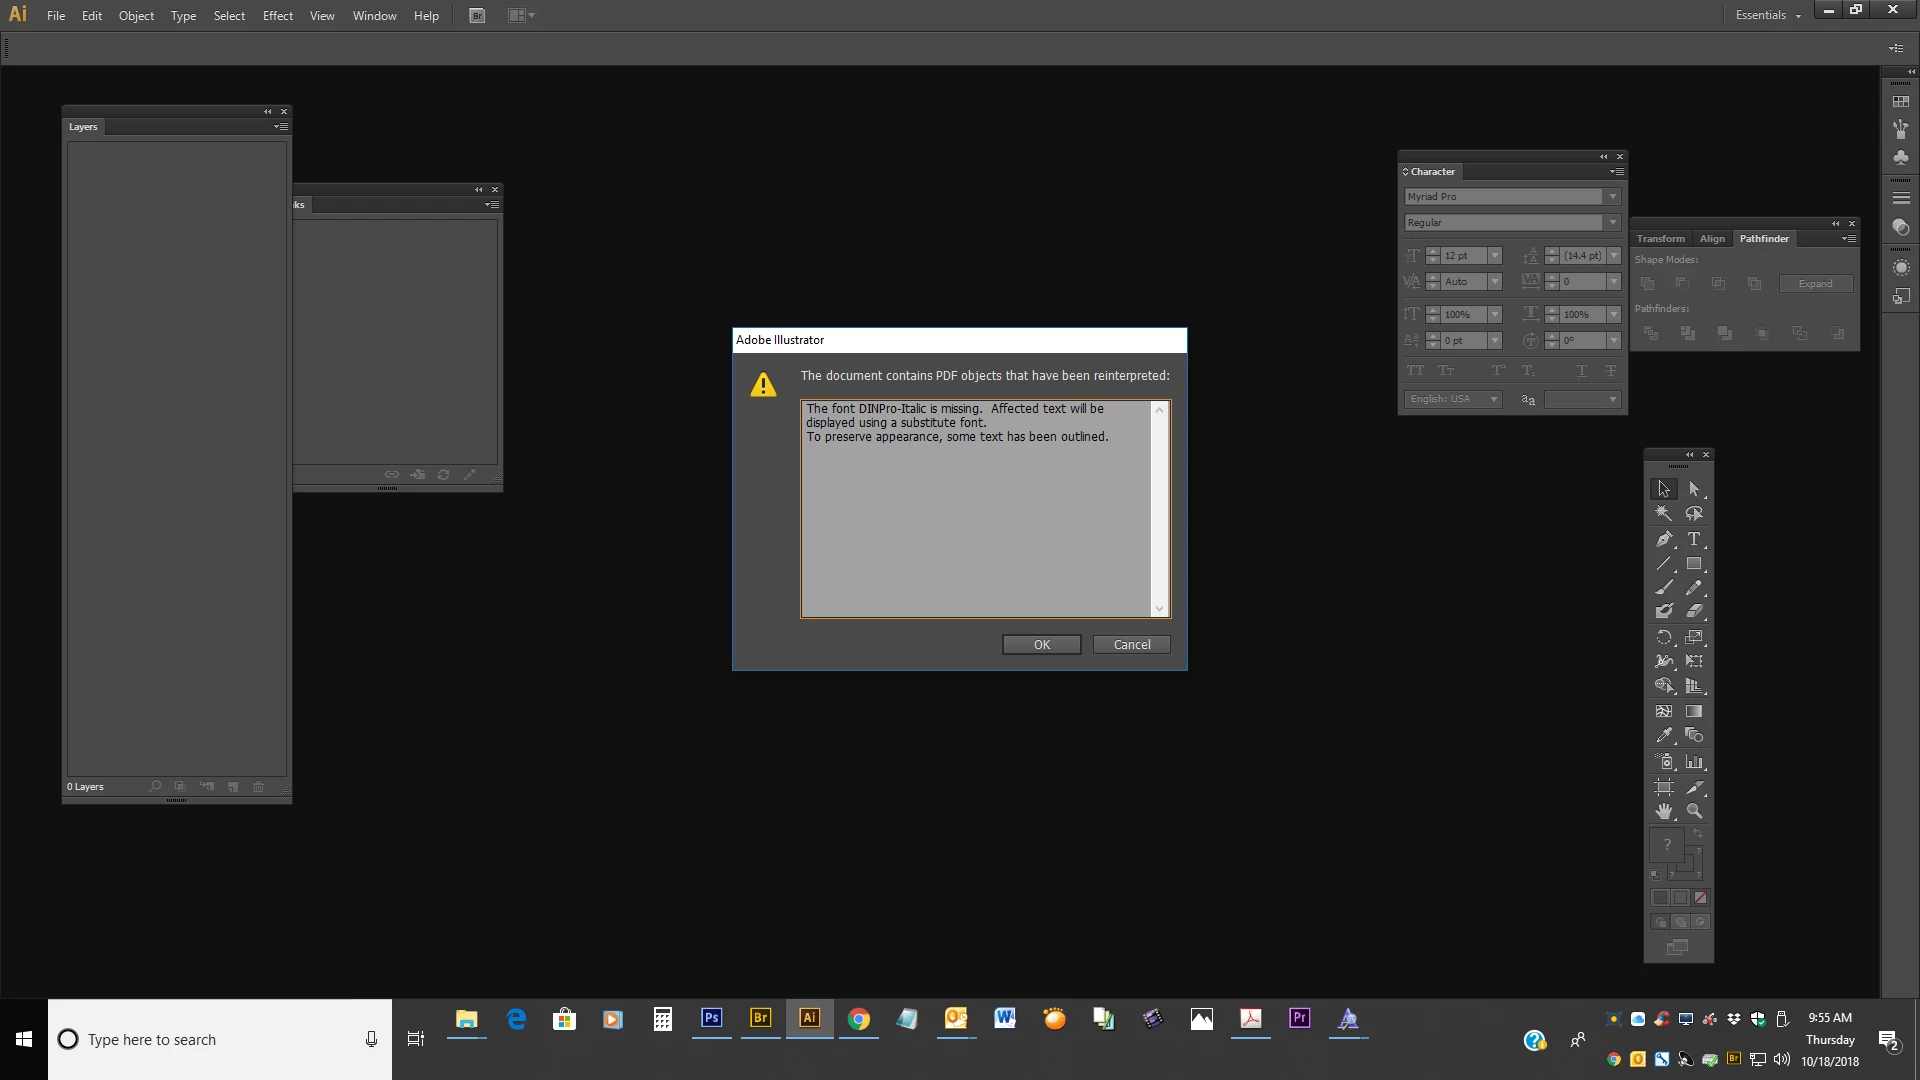Select the Hand tool
Viewport: 1920px width, 1080px height.
(1664, 811)
